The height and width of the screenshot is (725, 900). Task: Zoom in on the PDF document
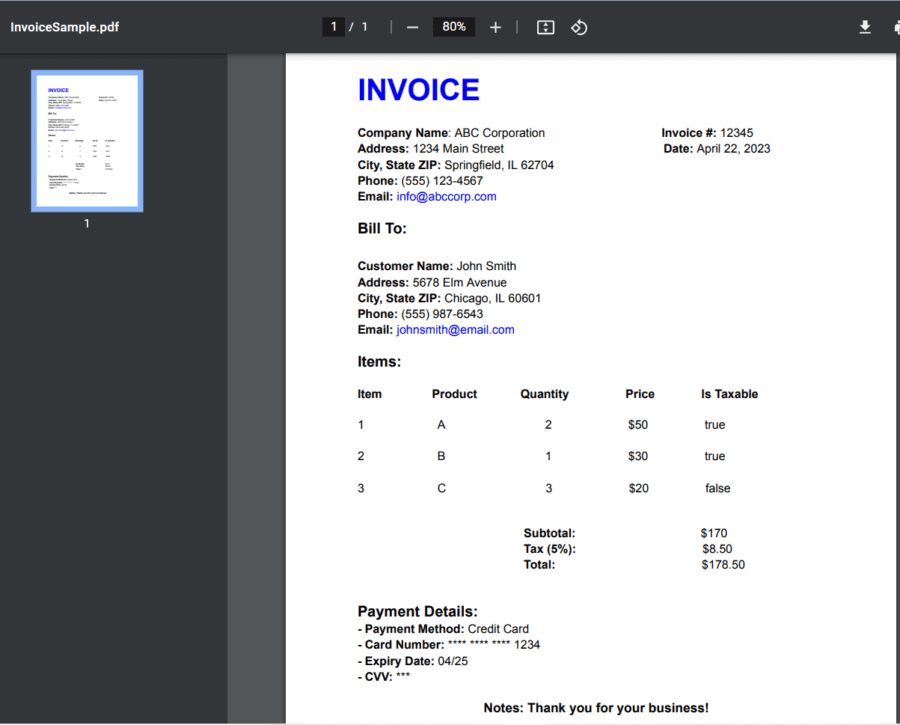coord(495,27)
